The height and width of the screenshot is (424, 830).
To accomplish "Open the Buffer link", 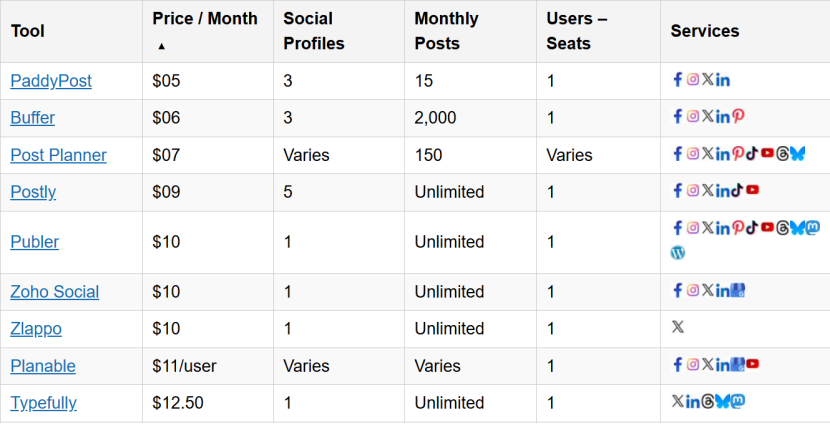I will pos(32,117).
